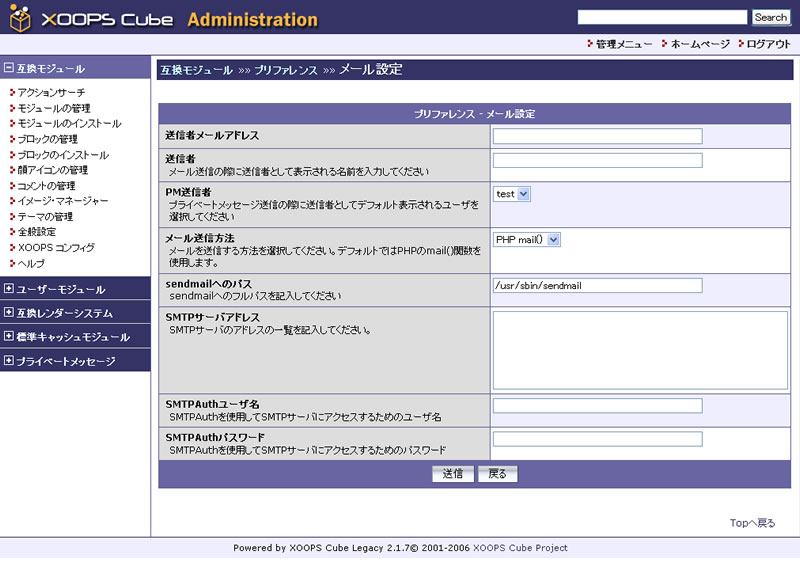Click the Search button
800x564 pixels.
770,17
